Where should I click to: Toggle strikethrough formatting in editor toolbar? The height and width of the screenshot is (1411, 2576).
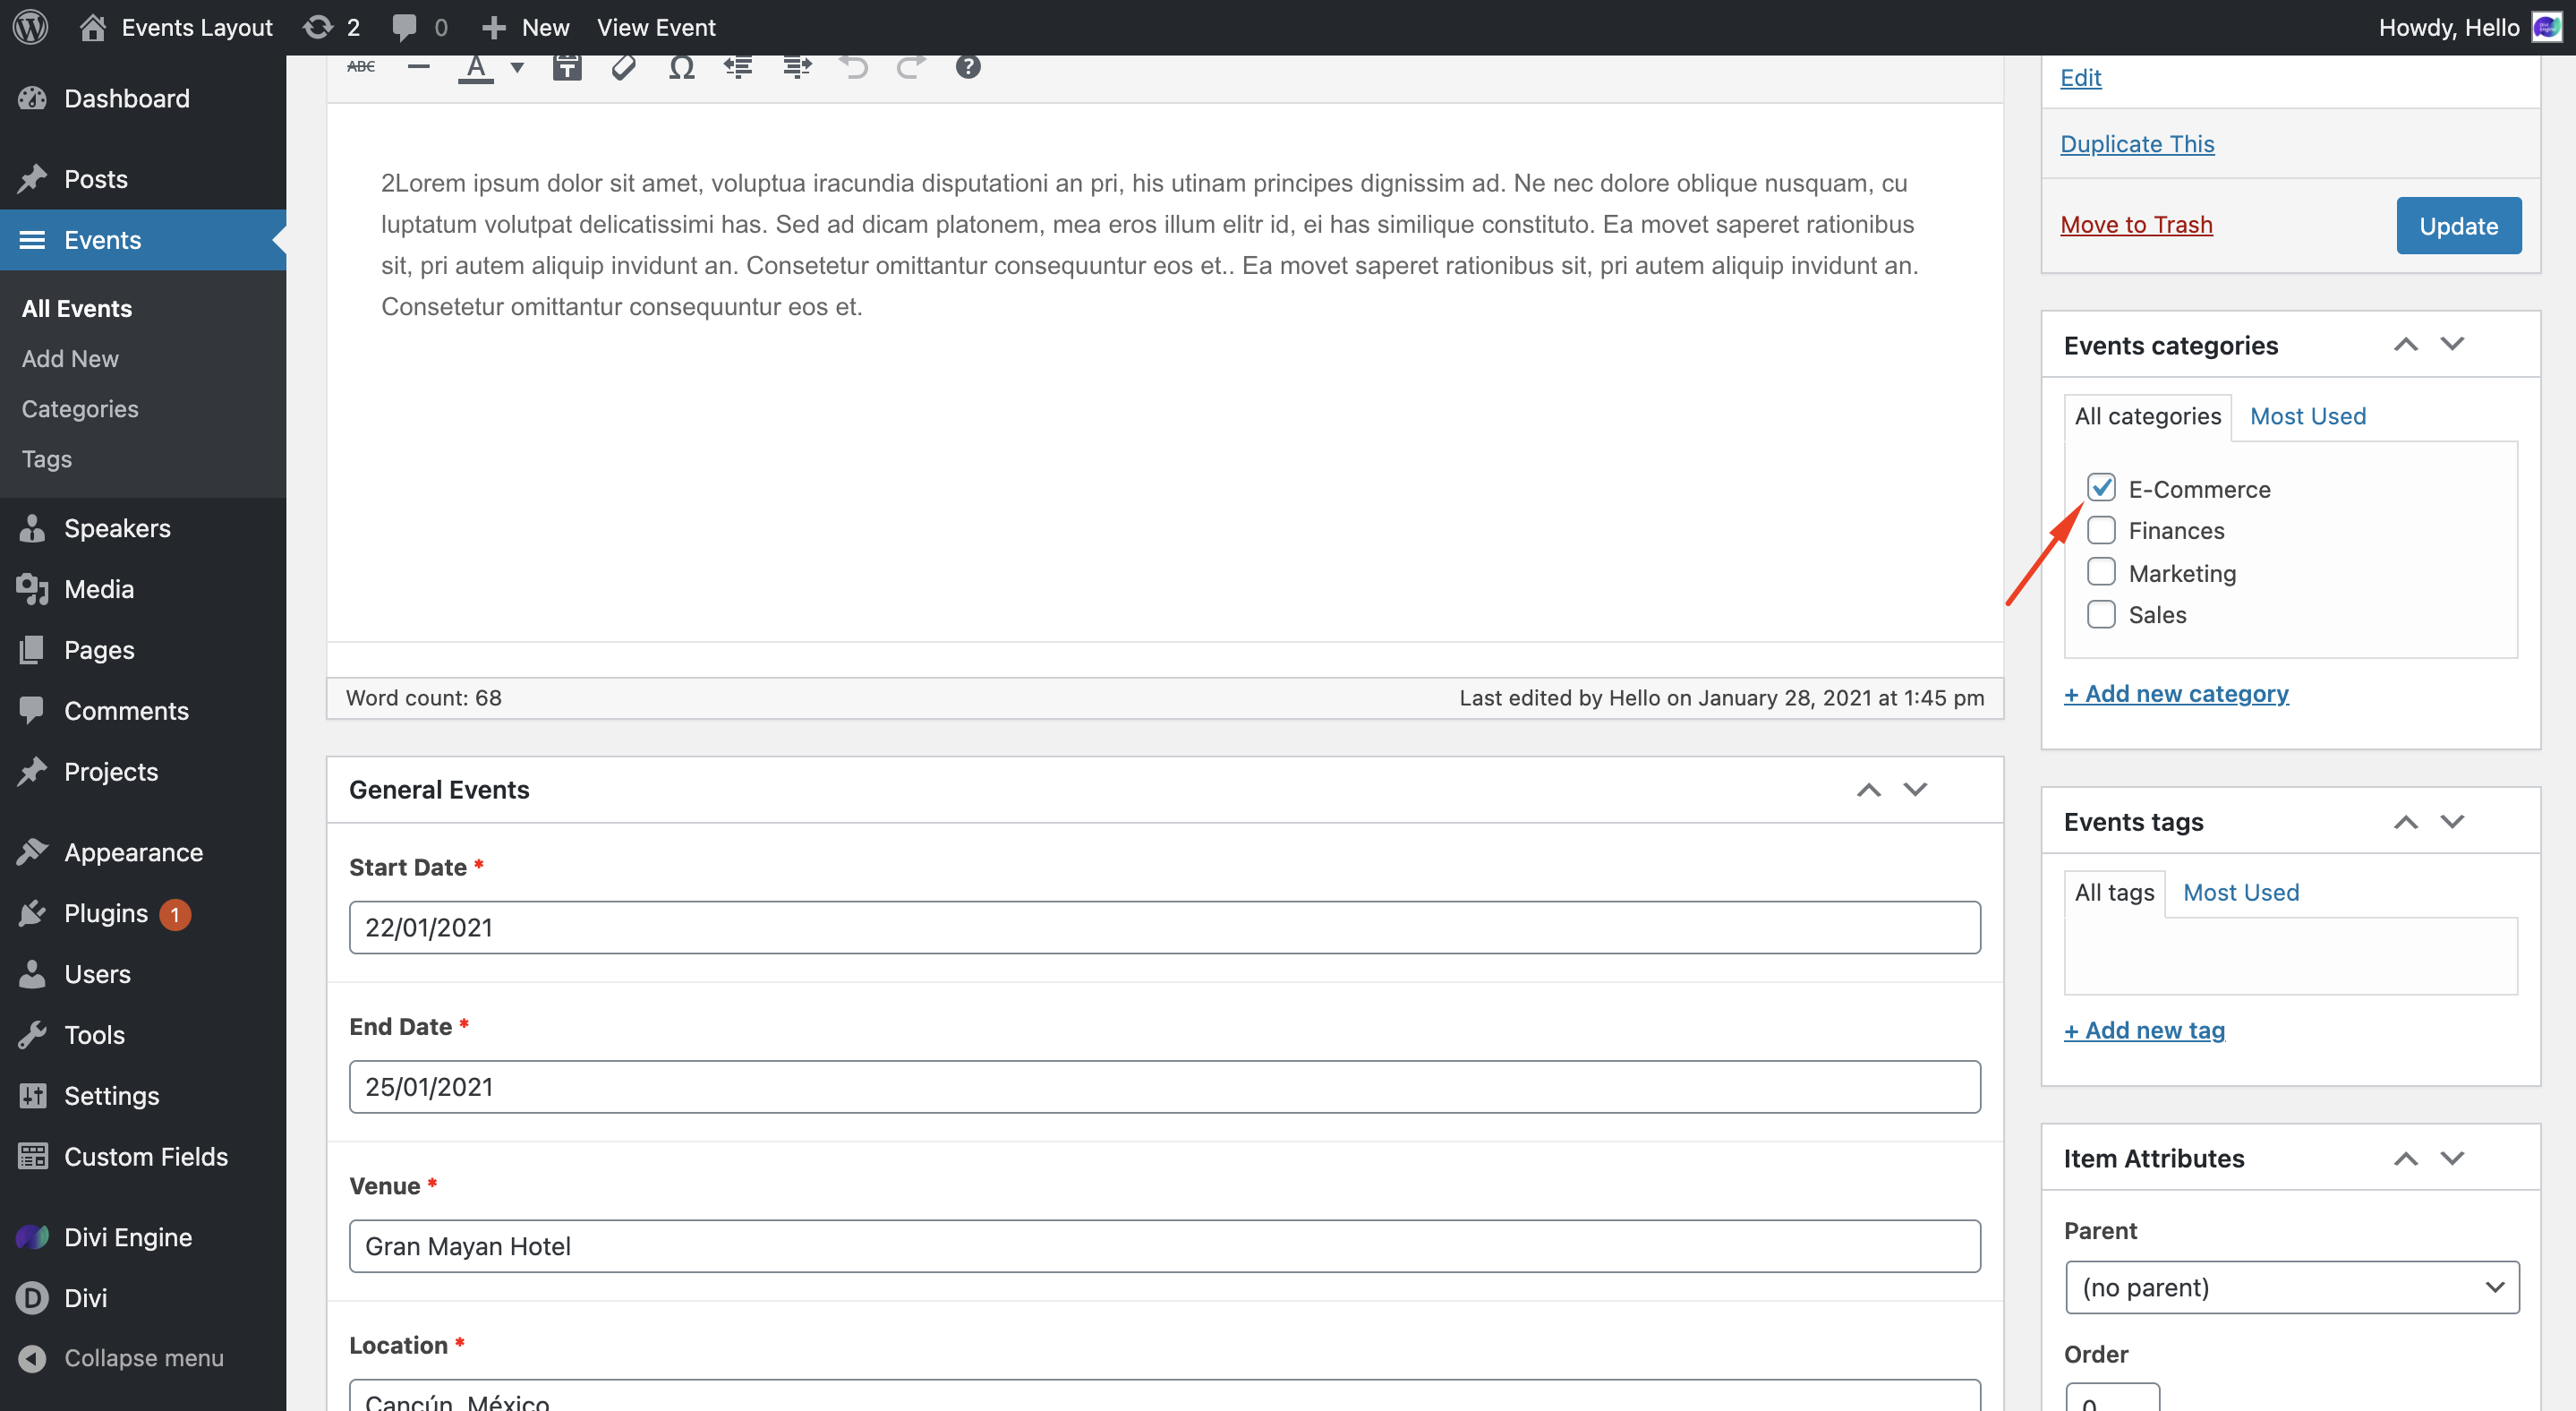coord(361,67)
